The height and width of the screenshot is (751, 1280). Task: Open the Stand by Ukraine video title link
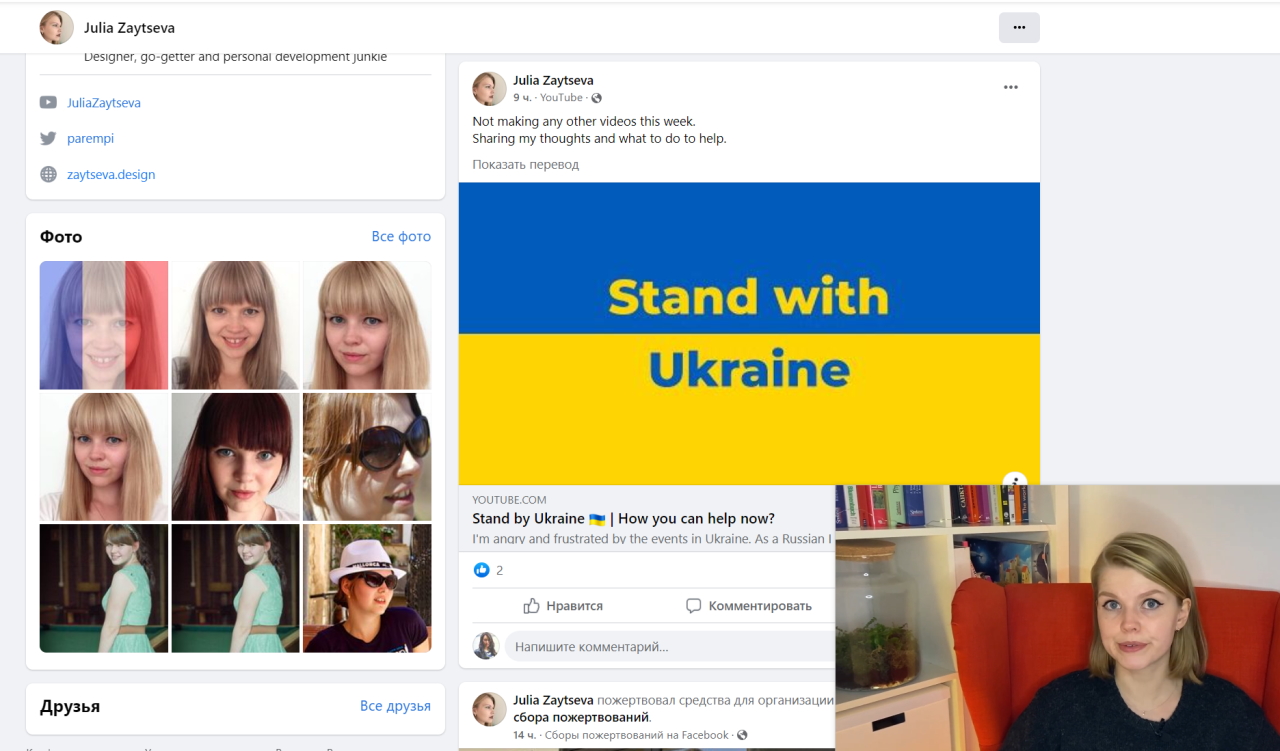point(623,518)
